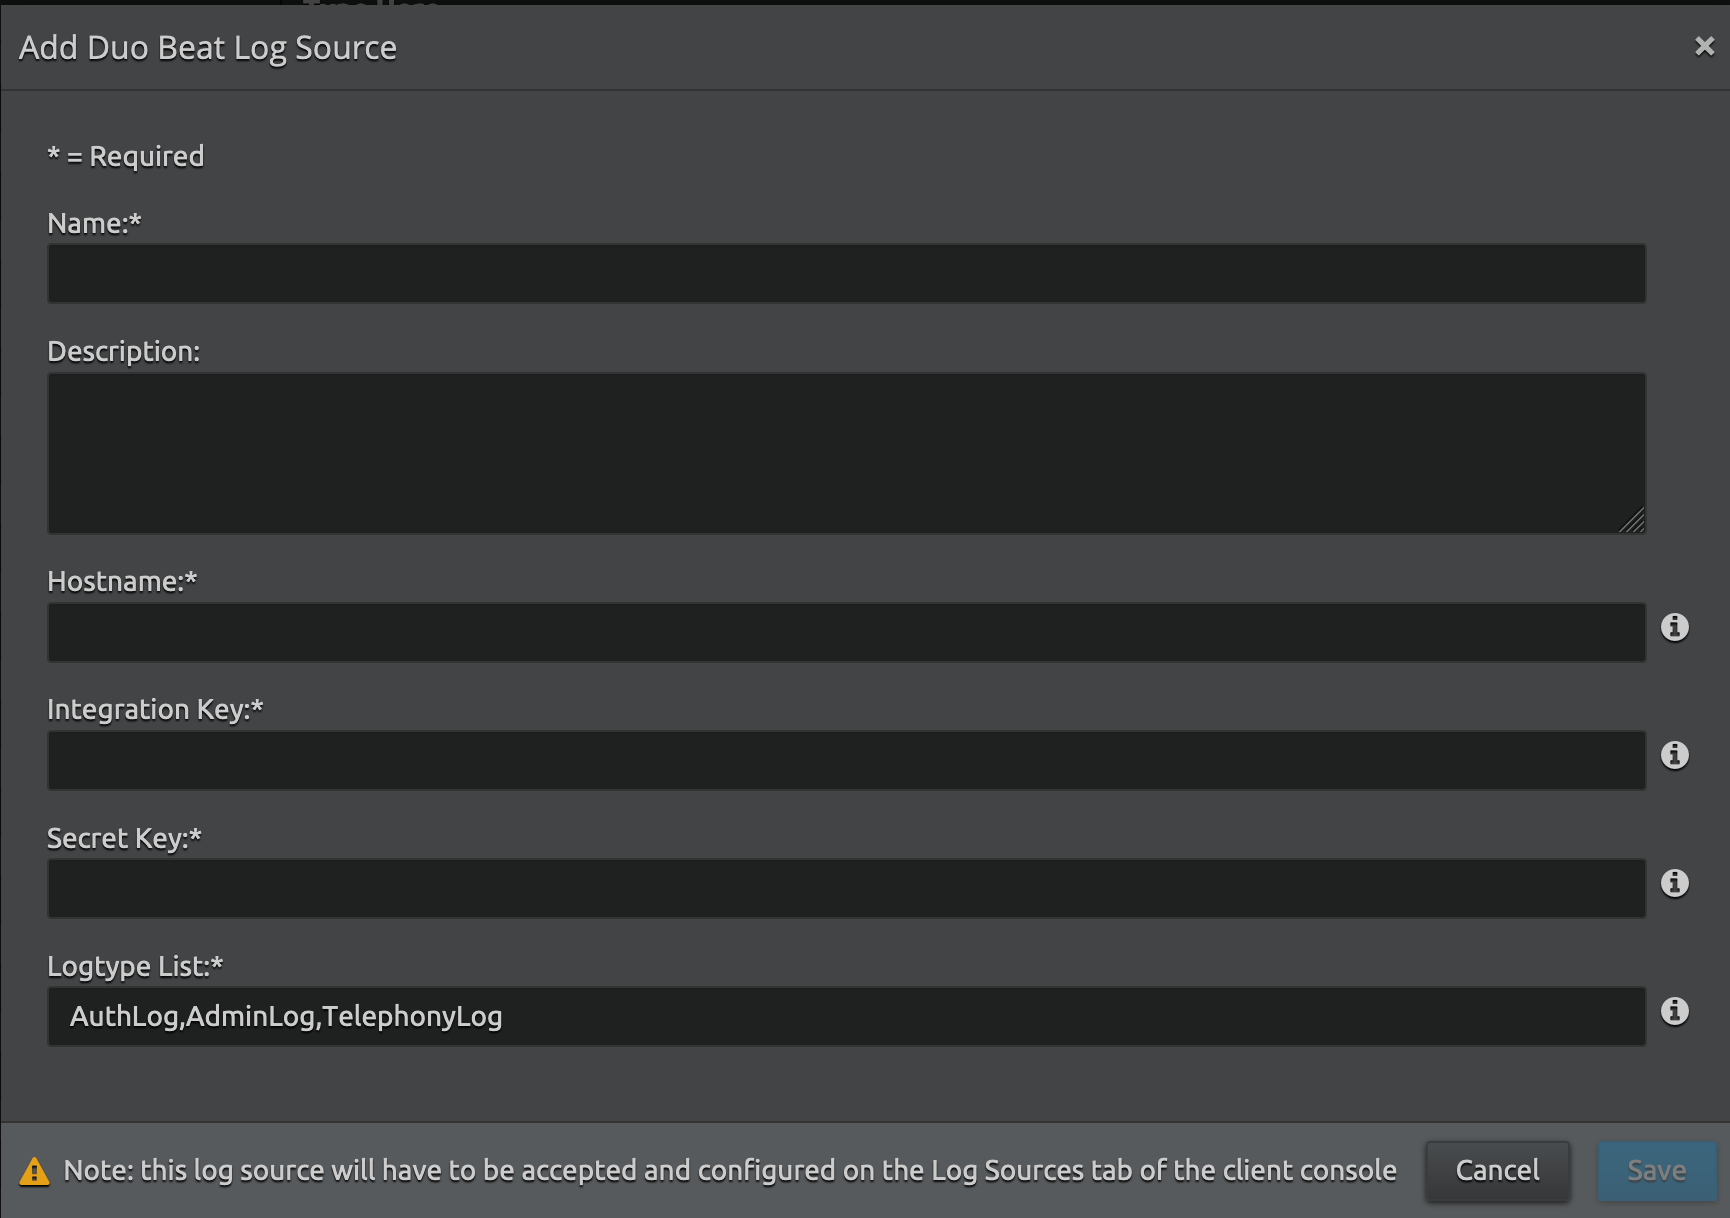Image resolution: width=1730 pixels, height=1218 pixels.
Task: Click the note about accepting log source
Action: tap(729, 1170)
